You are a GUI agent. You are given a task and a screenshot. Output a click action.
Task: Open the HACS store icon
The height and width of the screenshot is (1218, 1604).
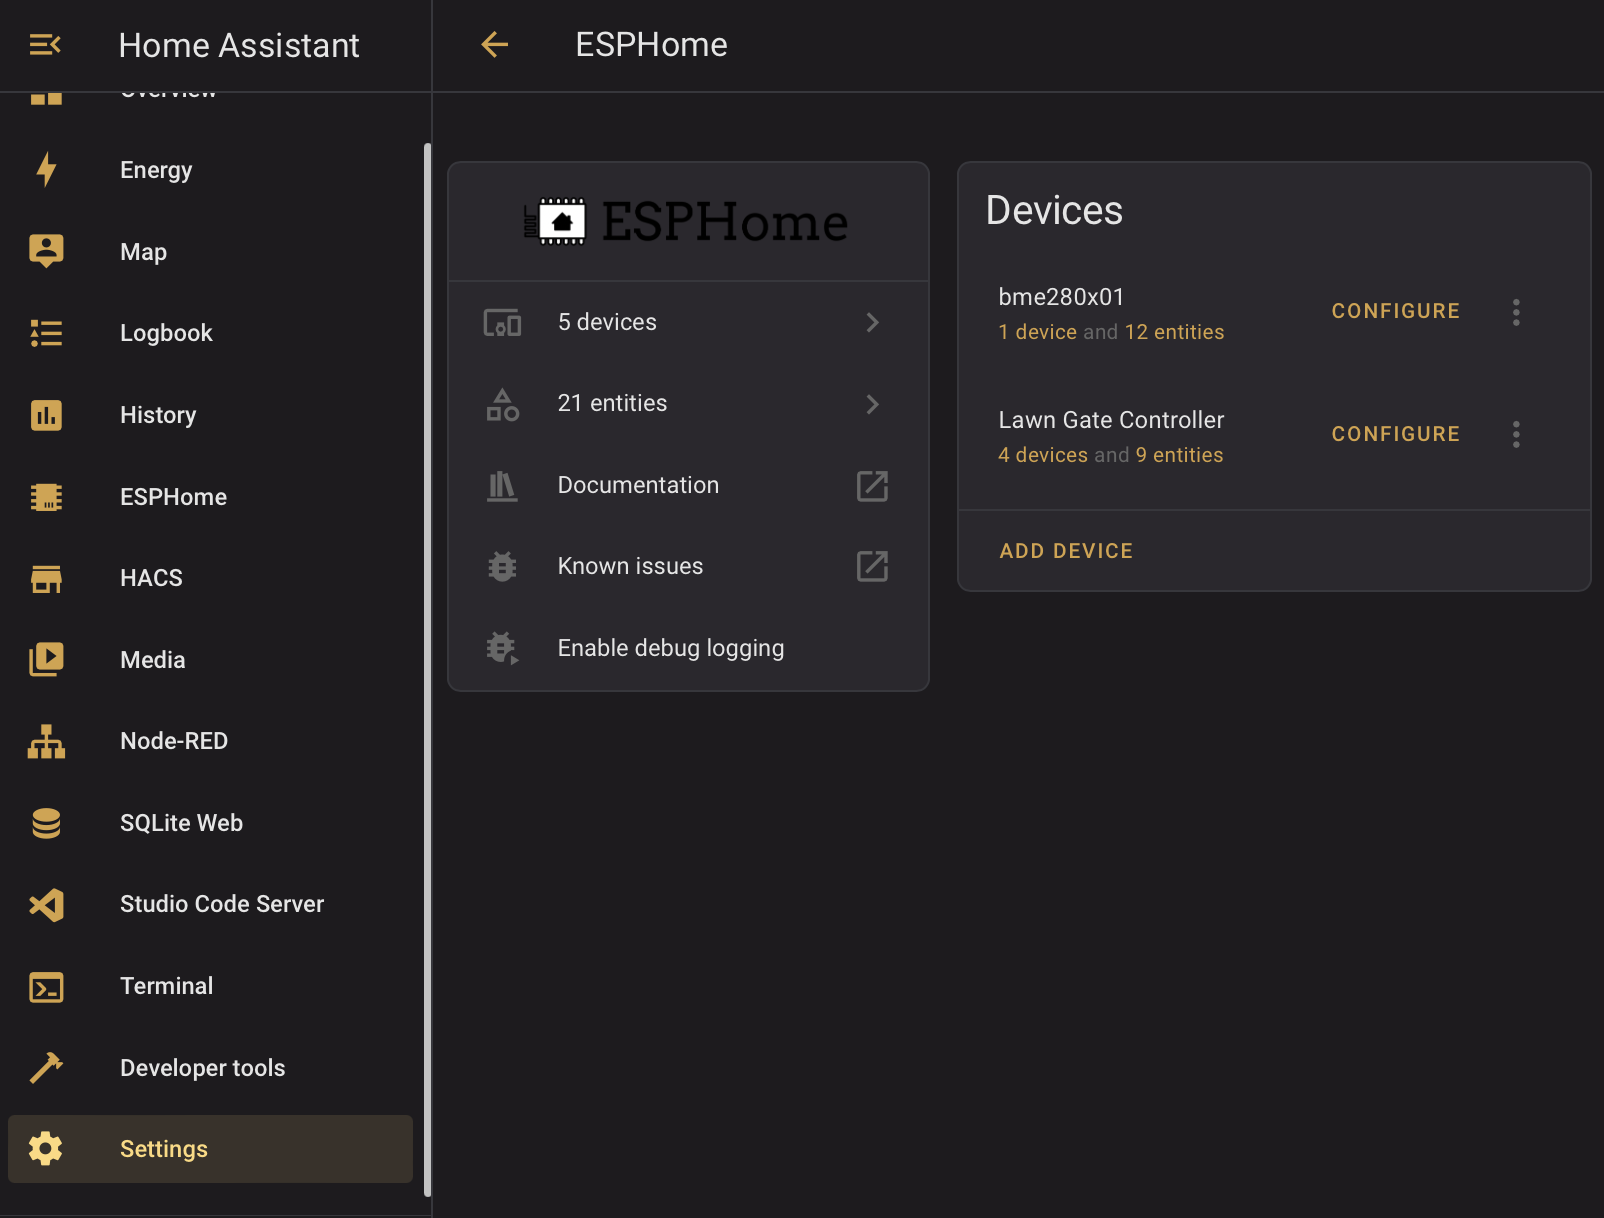pos(45,578)
